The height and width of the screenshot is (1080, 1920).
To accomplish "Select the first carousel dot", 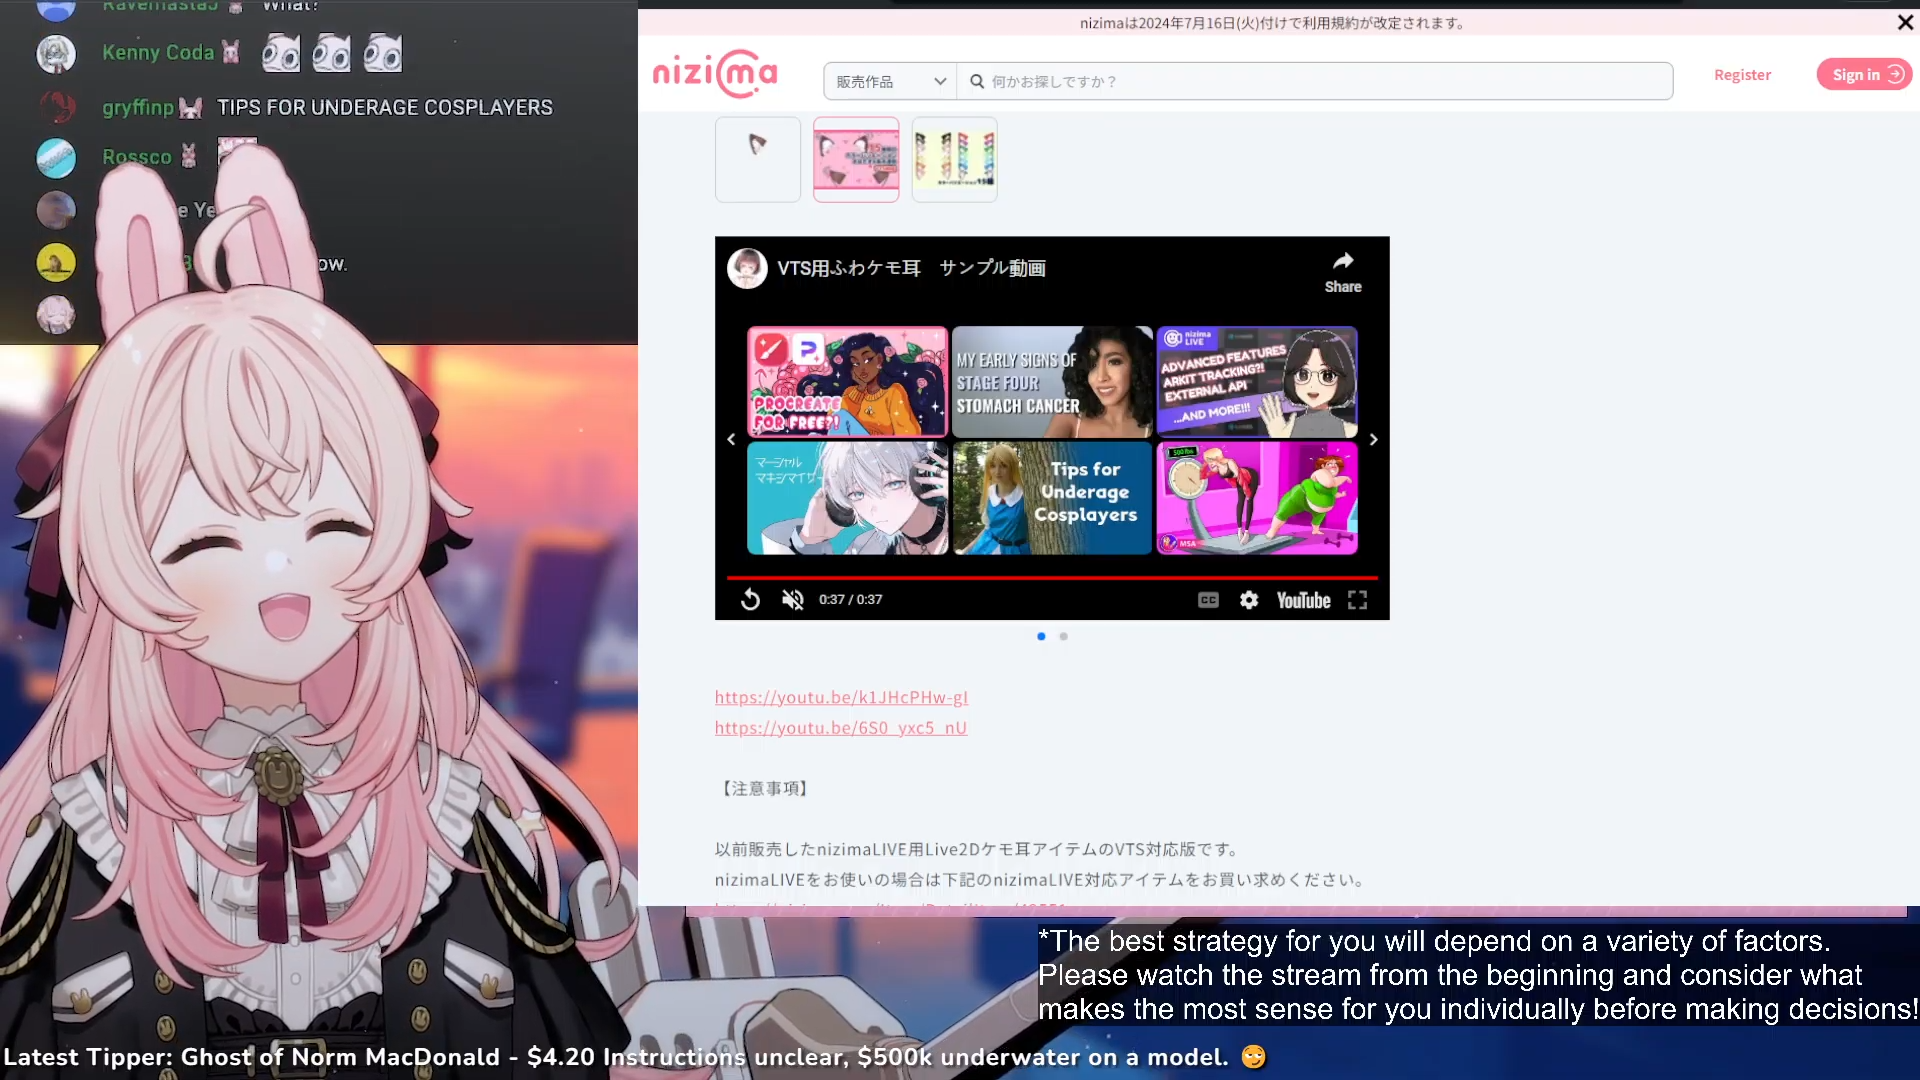I will pos(1041,636).
